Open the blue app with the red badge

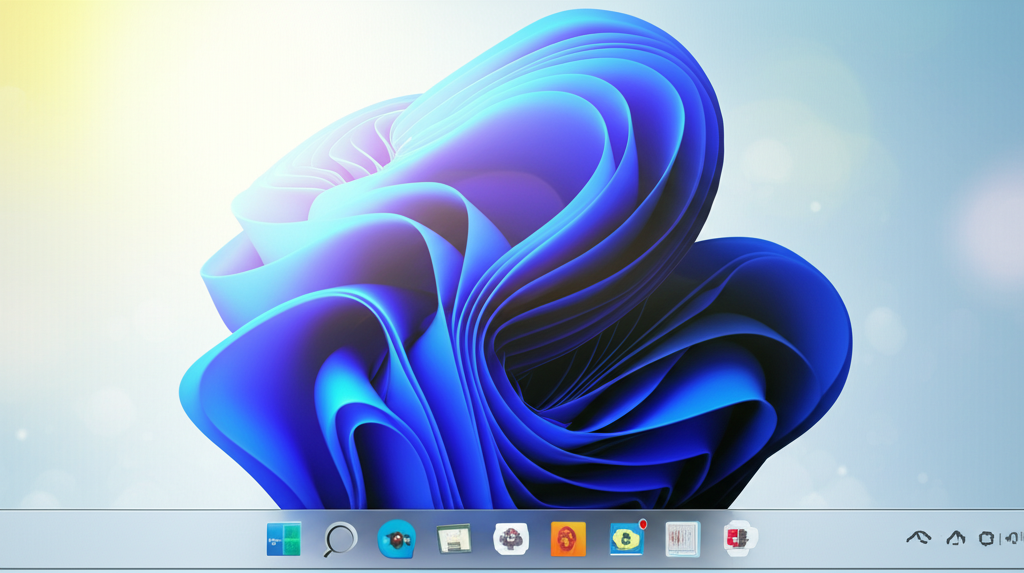click(x=626, y=540)
